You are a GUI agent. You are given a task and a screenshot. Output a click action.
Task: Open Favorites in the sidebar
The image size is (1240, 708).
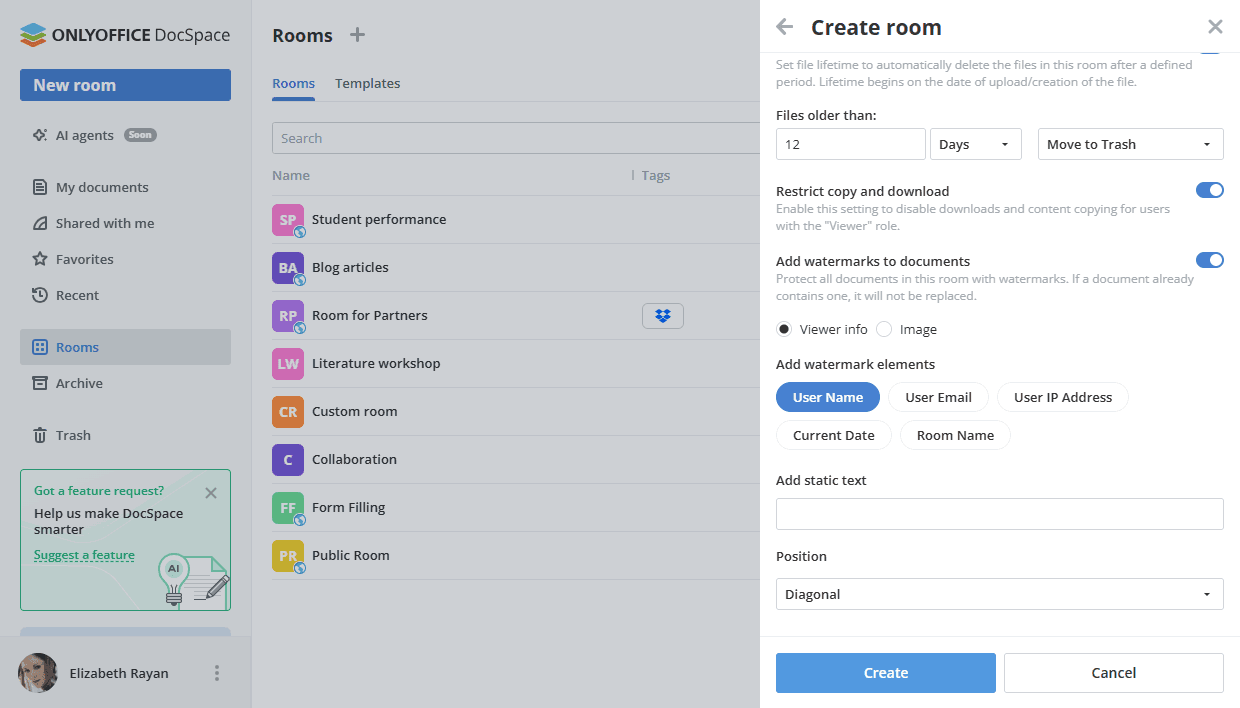point(84,259)
